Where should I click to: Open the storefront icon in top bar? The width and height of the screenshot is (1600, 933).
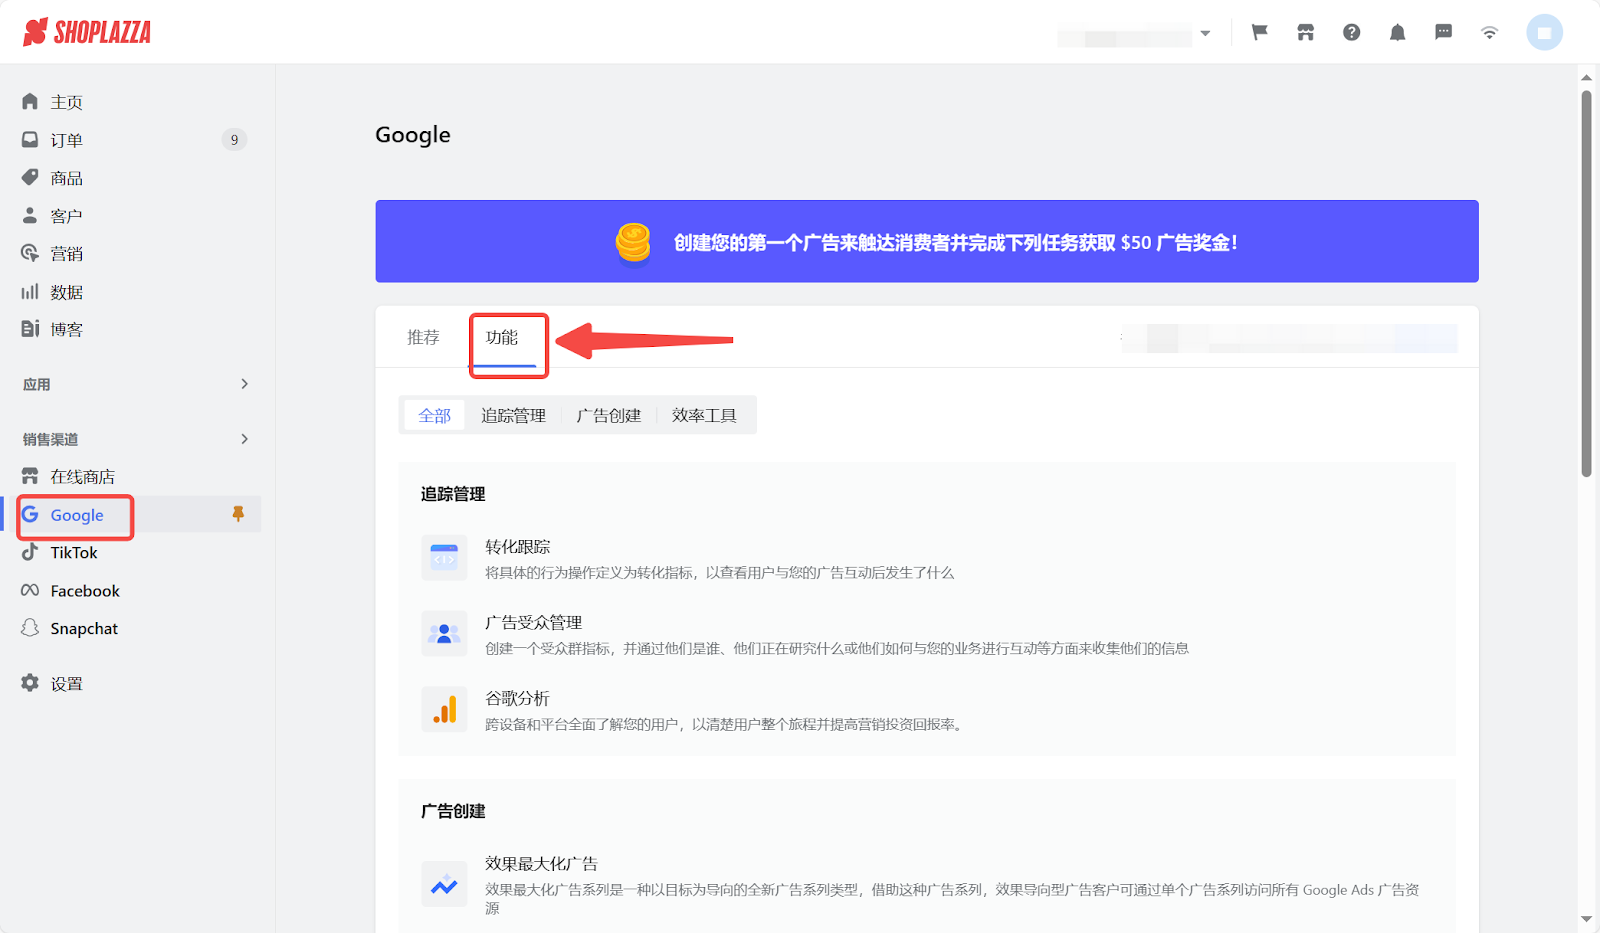coord(1305,32)
